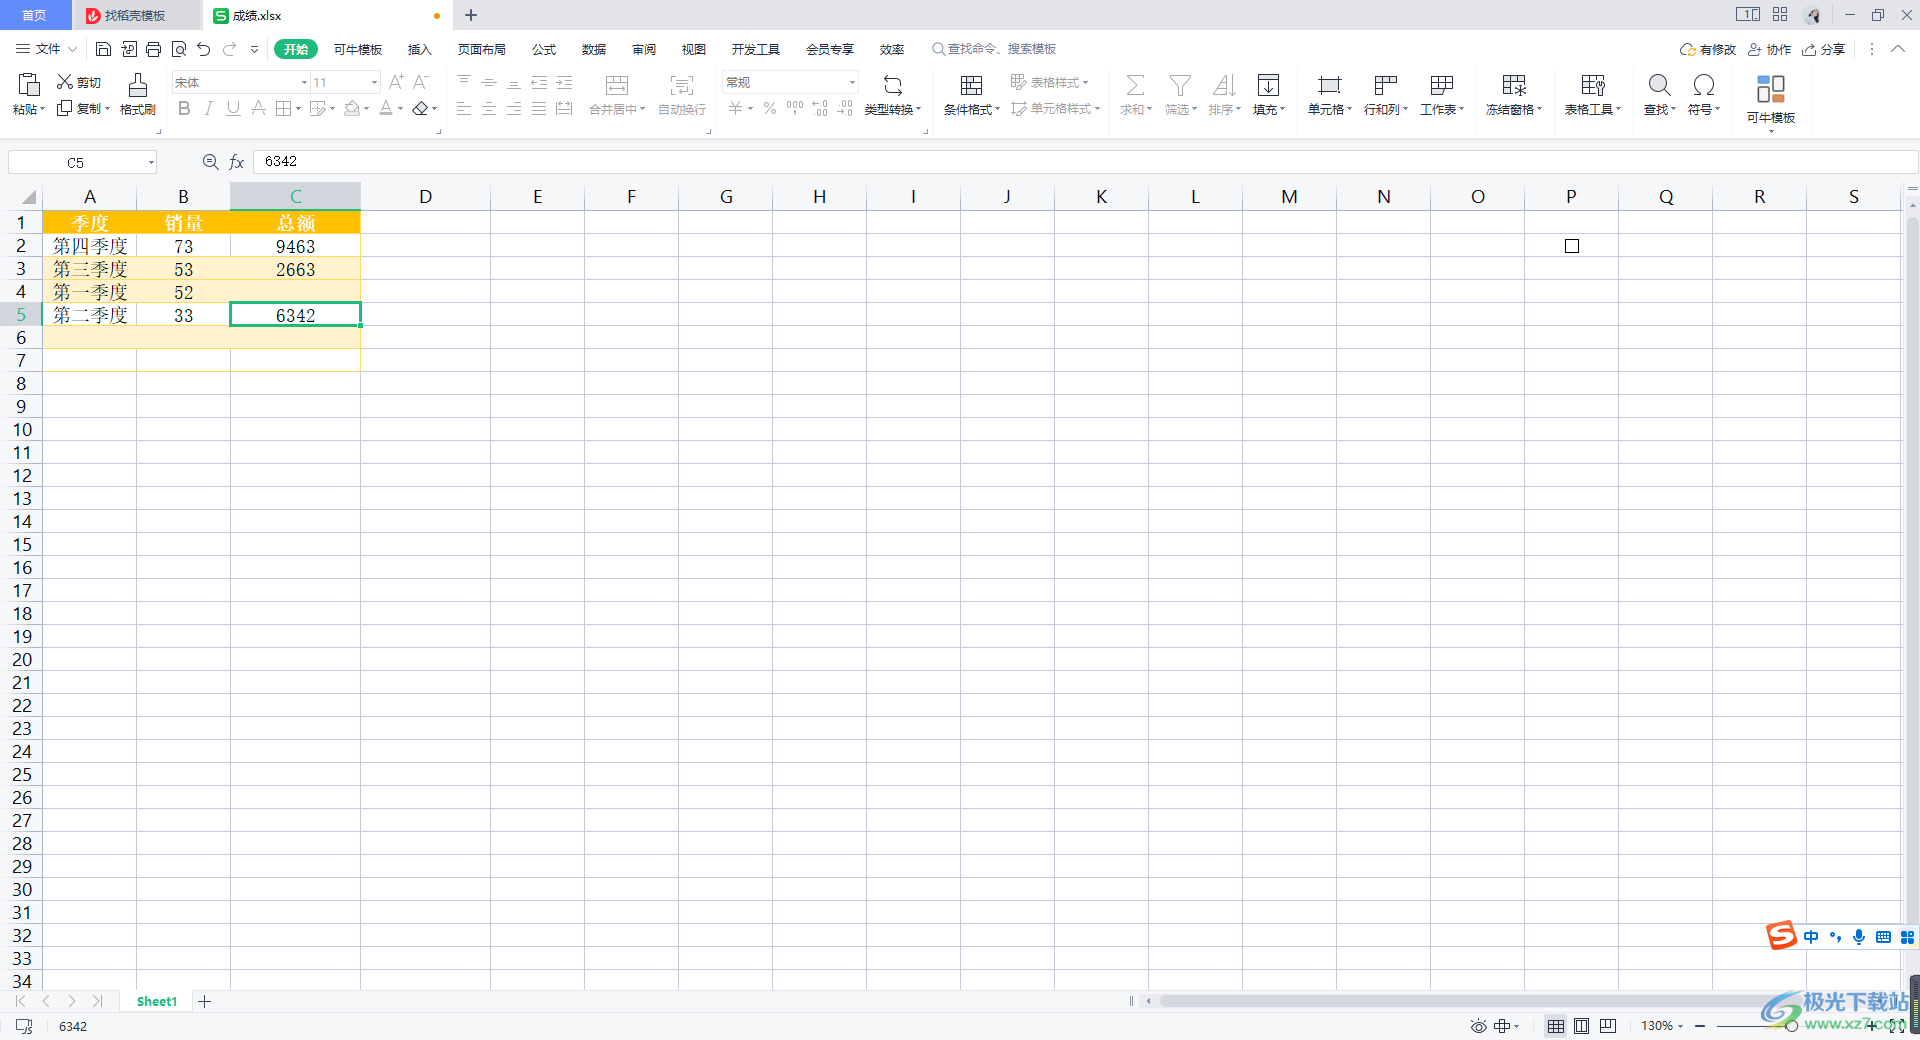Click the percent style icon
1920x1040 pixels.
pyautogui.click(x=770, y=108)
